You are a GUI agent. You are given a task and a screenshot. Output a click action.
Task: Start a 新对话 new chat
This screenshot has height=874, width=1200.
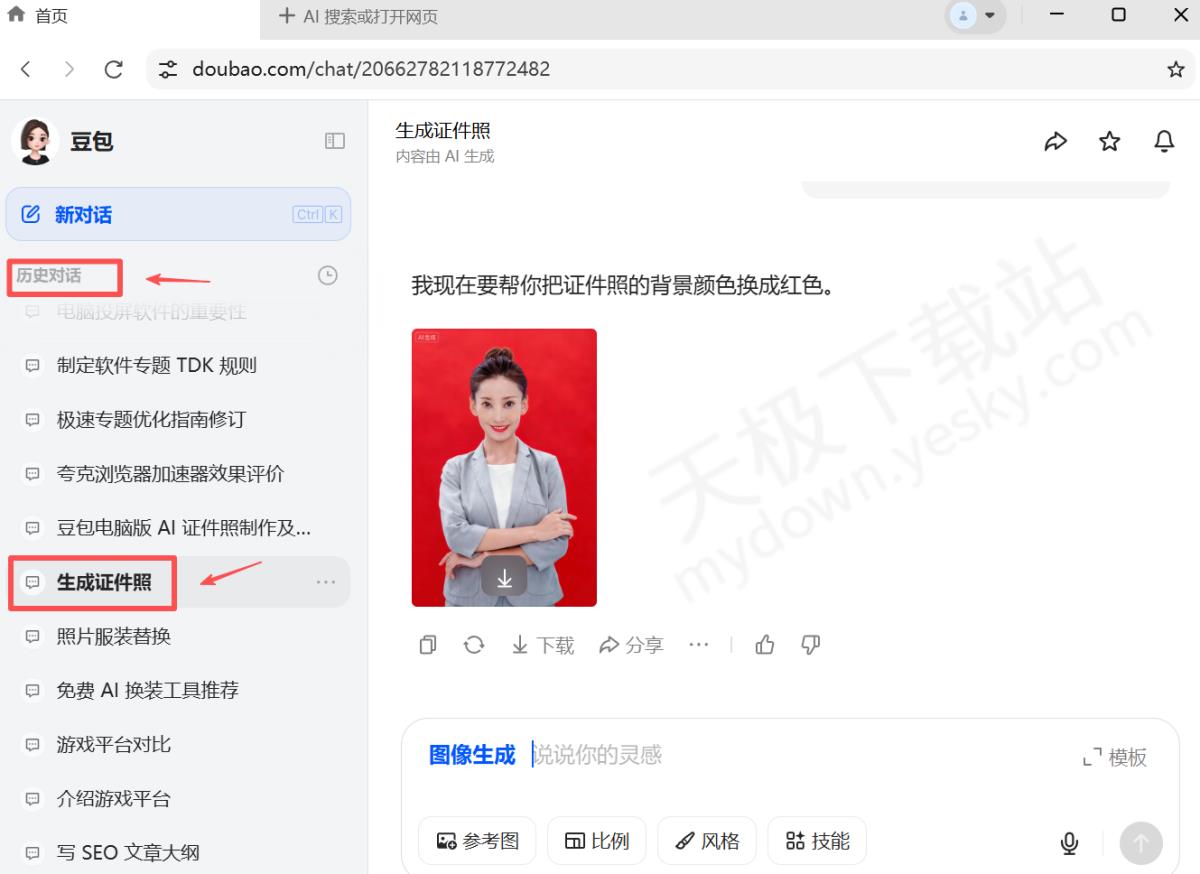tap(178, 215)
